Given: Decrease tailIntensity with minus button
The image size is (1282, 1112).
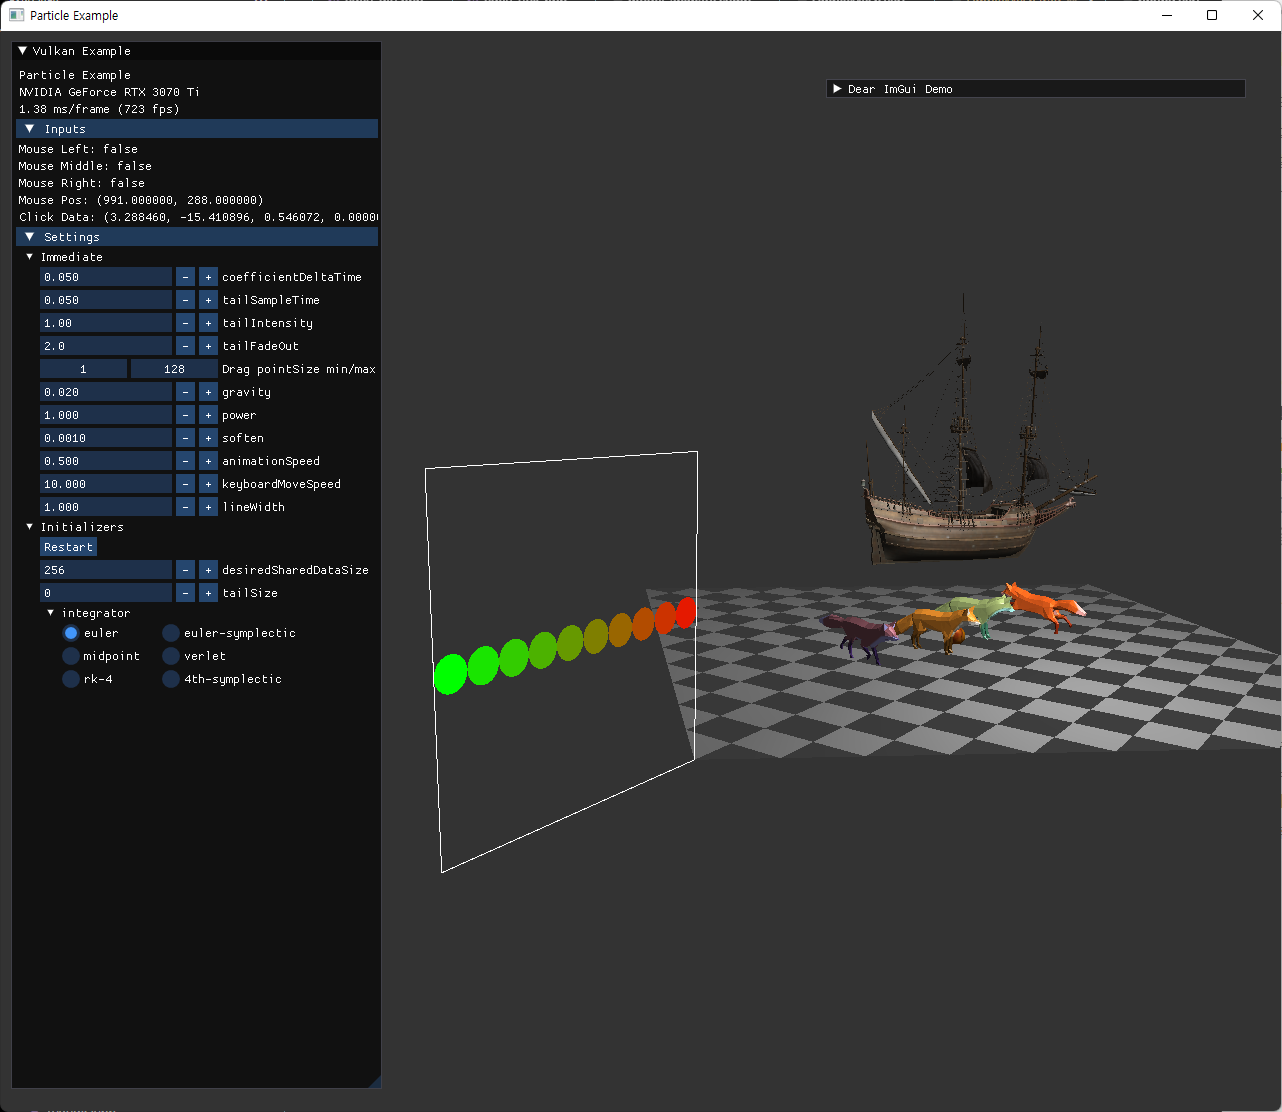Looking at the screenshot, I should click(185, 323).
